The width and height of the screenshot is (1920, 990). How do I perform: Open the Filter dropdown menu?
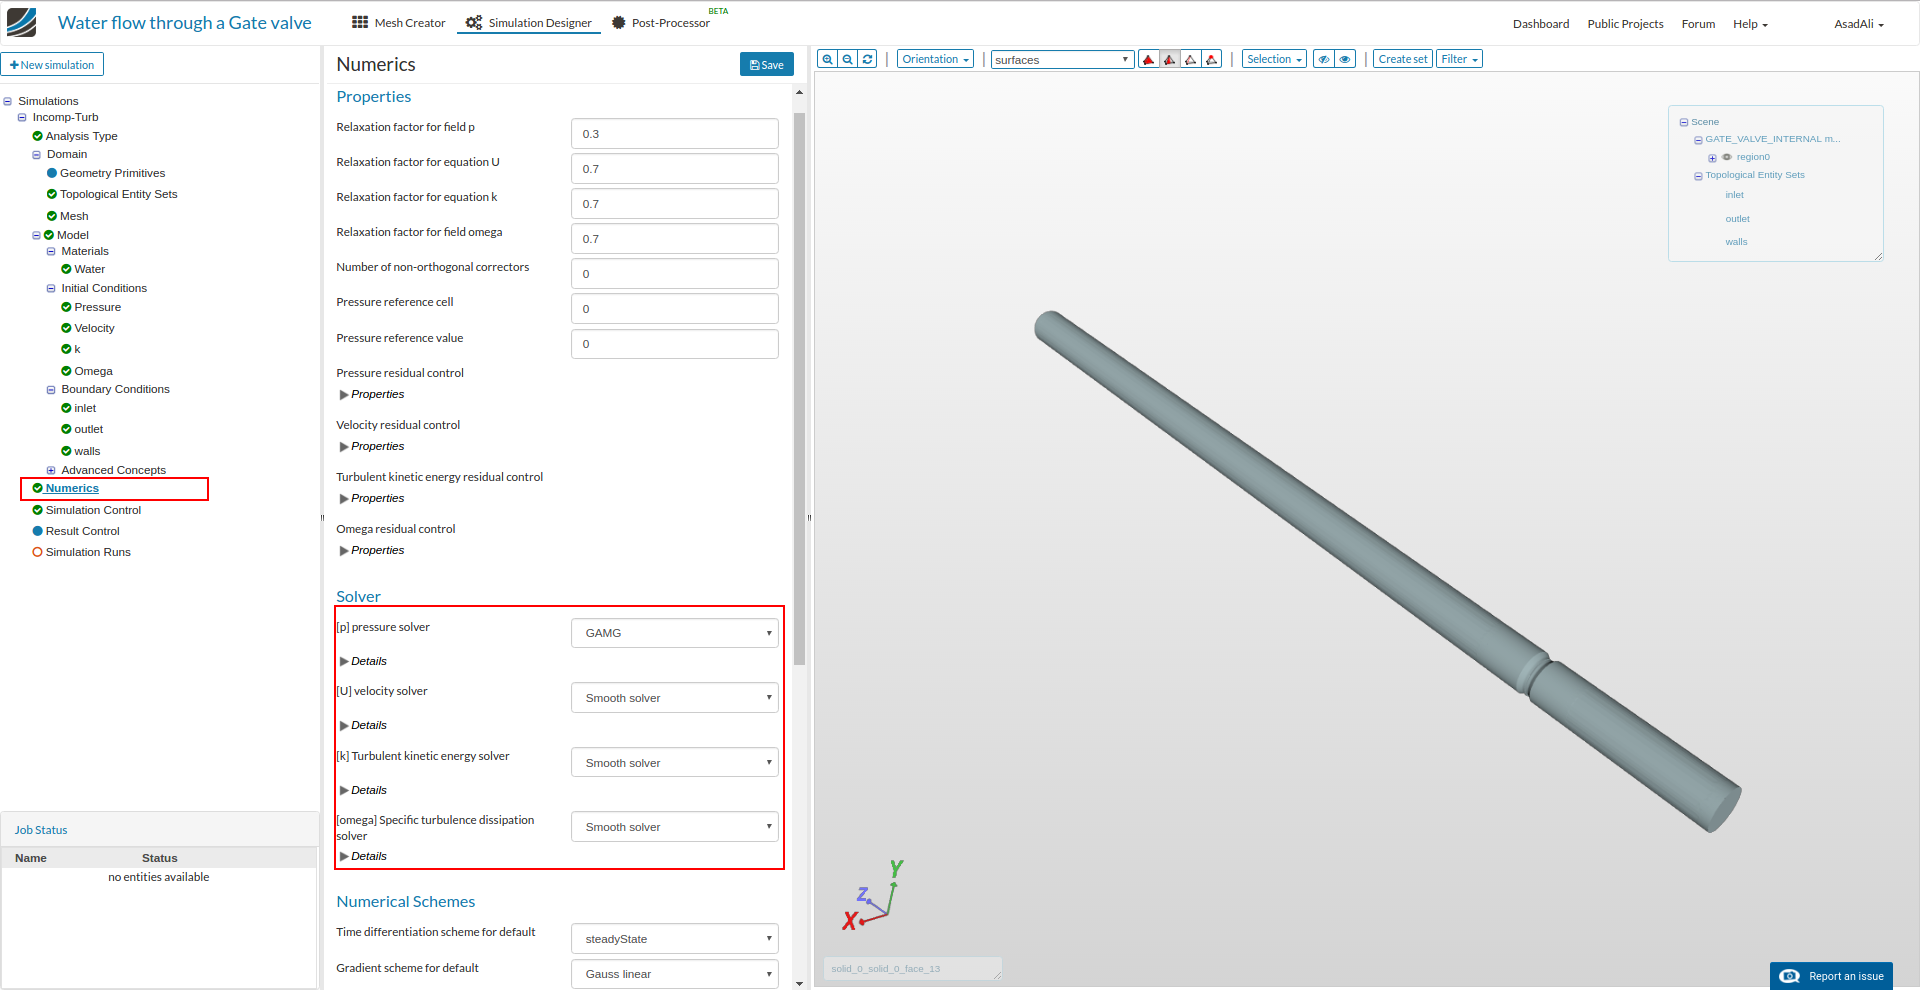(x=1459, y=59)
